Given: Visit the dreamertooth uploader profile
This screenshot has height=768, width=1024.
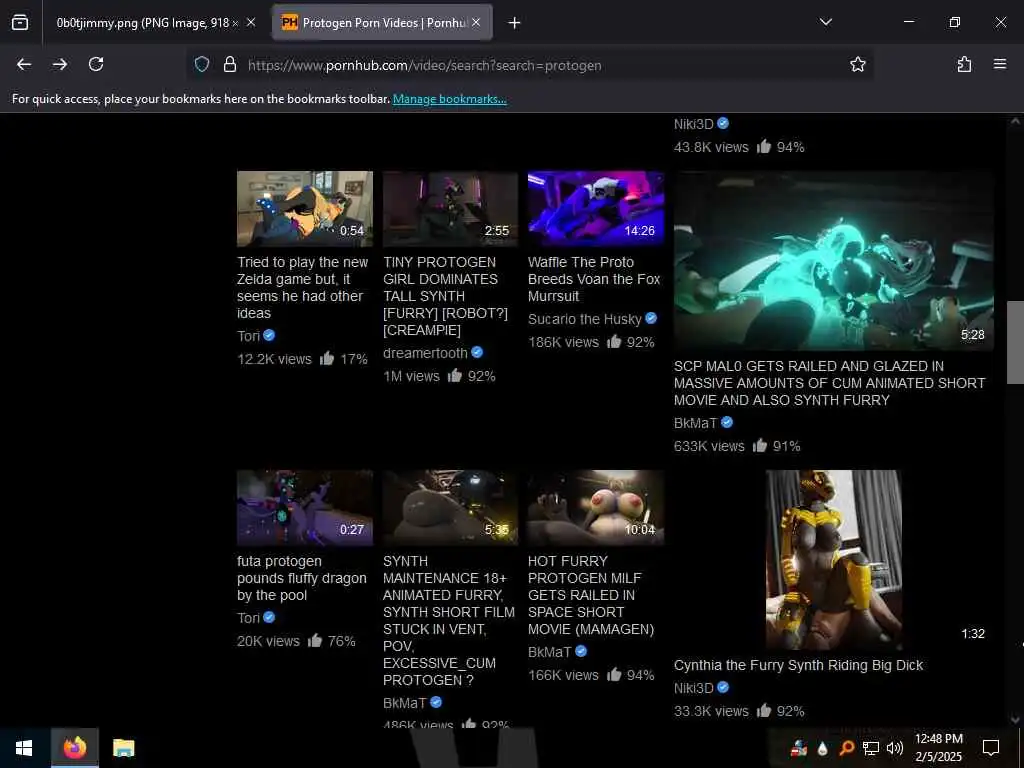Looking at the screenshot, I should pyautogui.click(x=425, y=353).
